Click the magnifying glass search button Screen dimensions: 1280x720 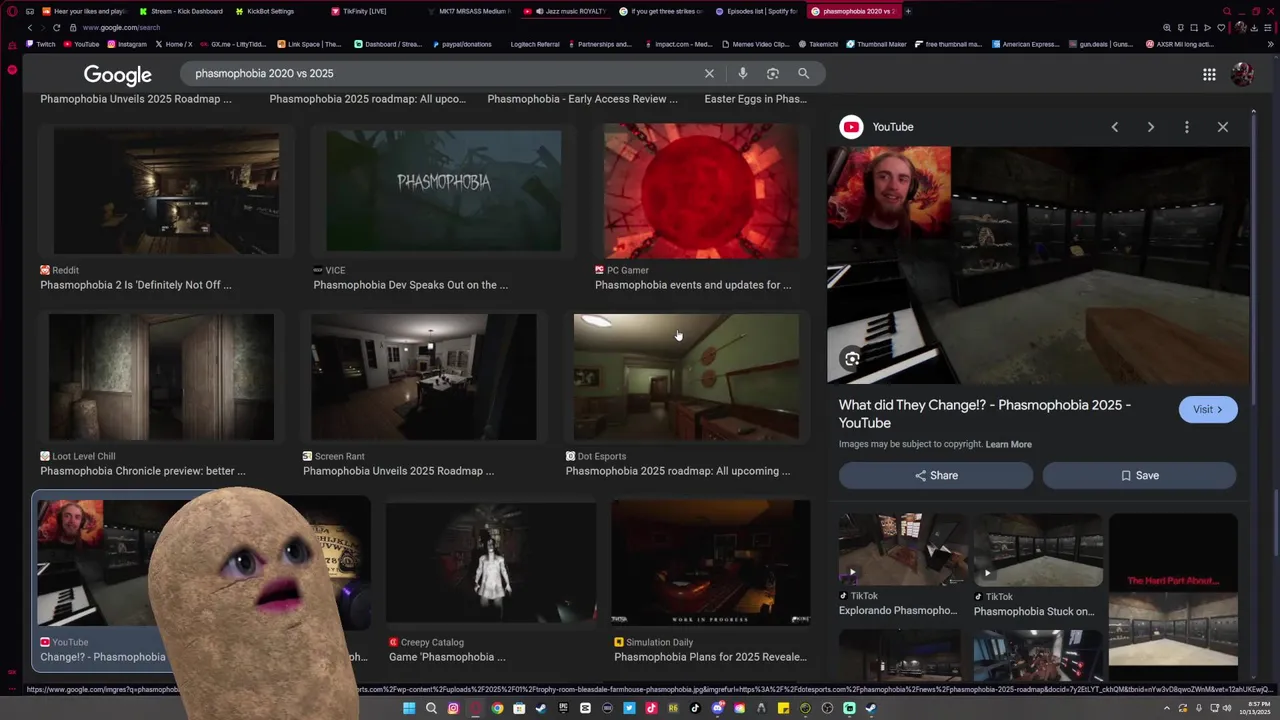click(803, 73)
